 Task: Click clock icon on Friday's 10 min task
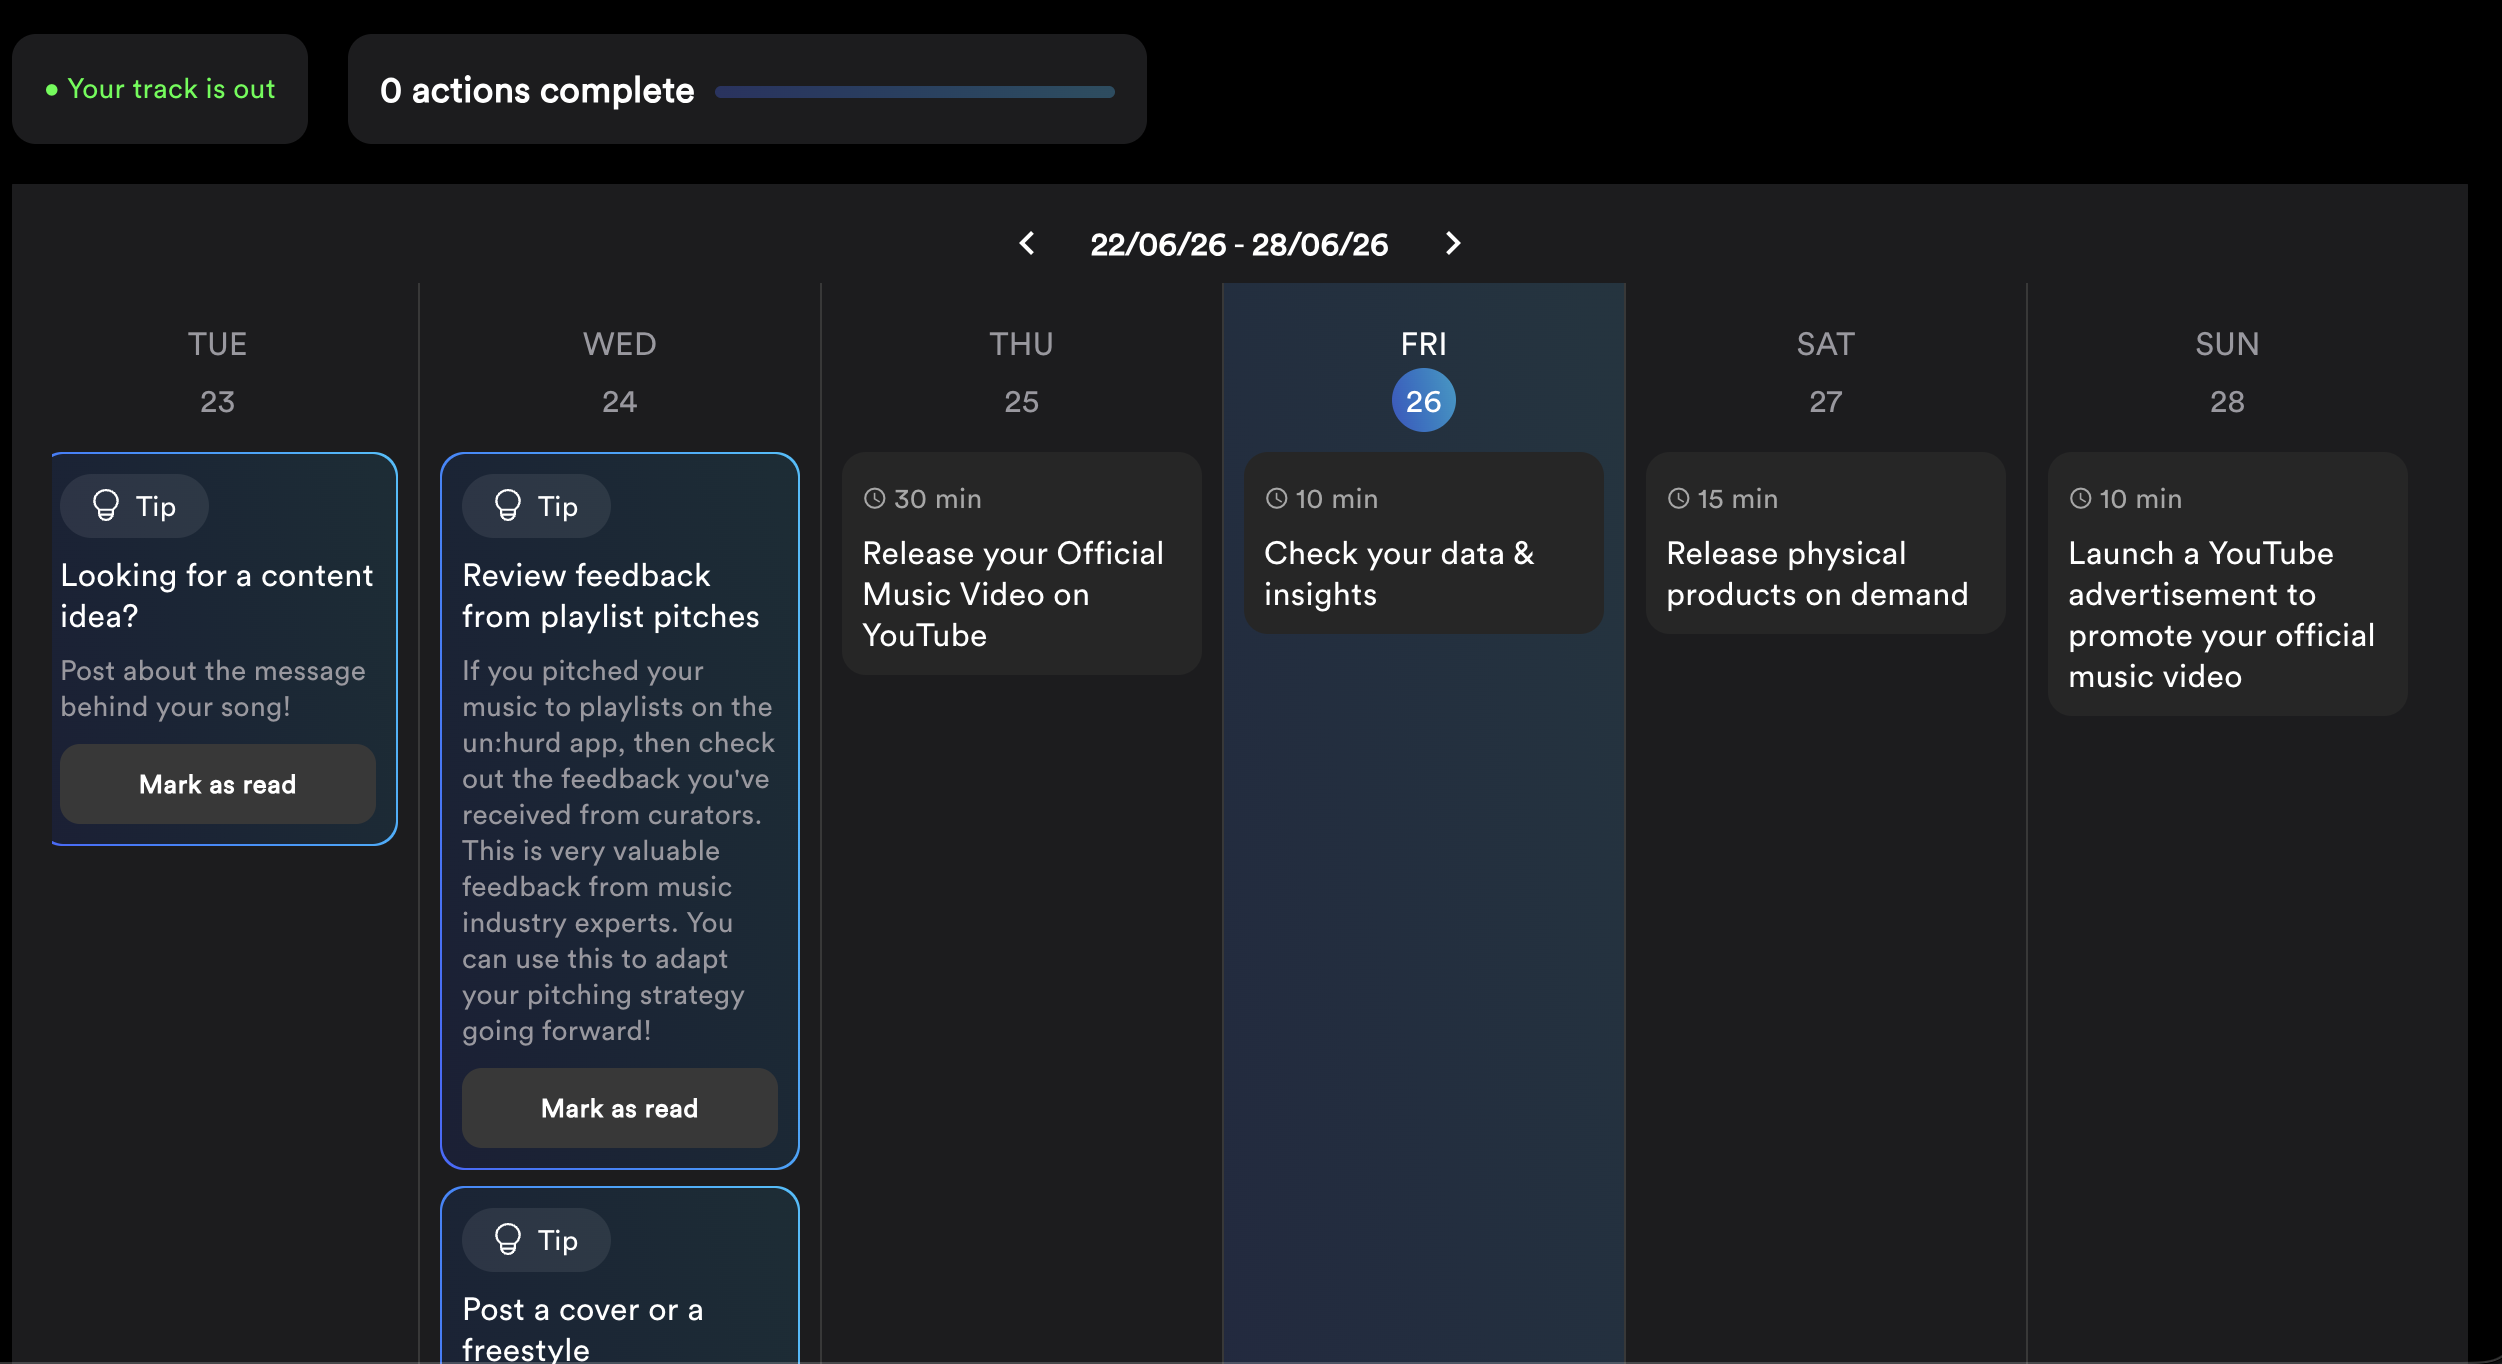click(1277, 499)
